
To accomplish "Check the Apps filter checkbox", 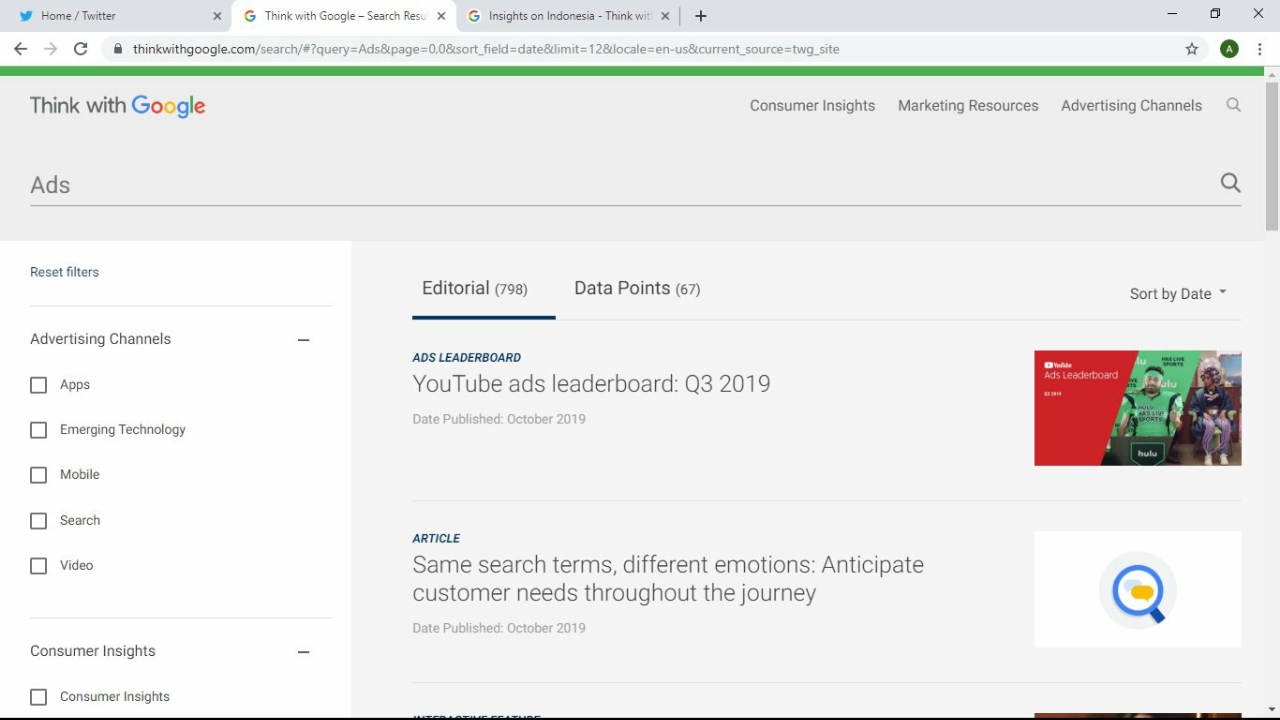I will click(38, 385).
